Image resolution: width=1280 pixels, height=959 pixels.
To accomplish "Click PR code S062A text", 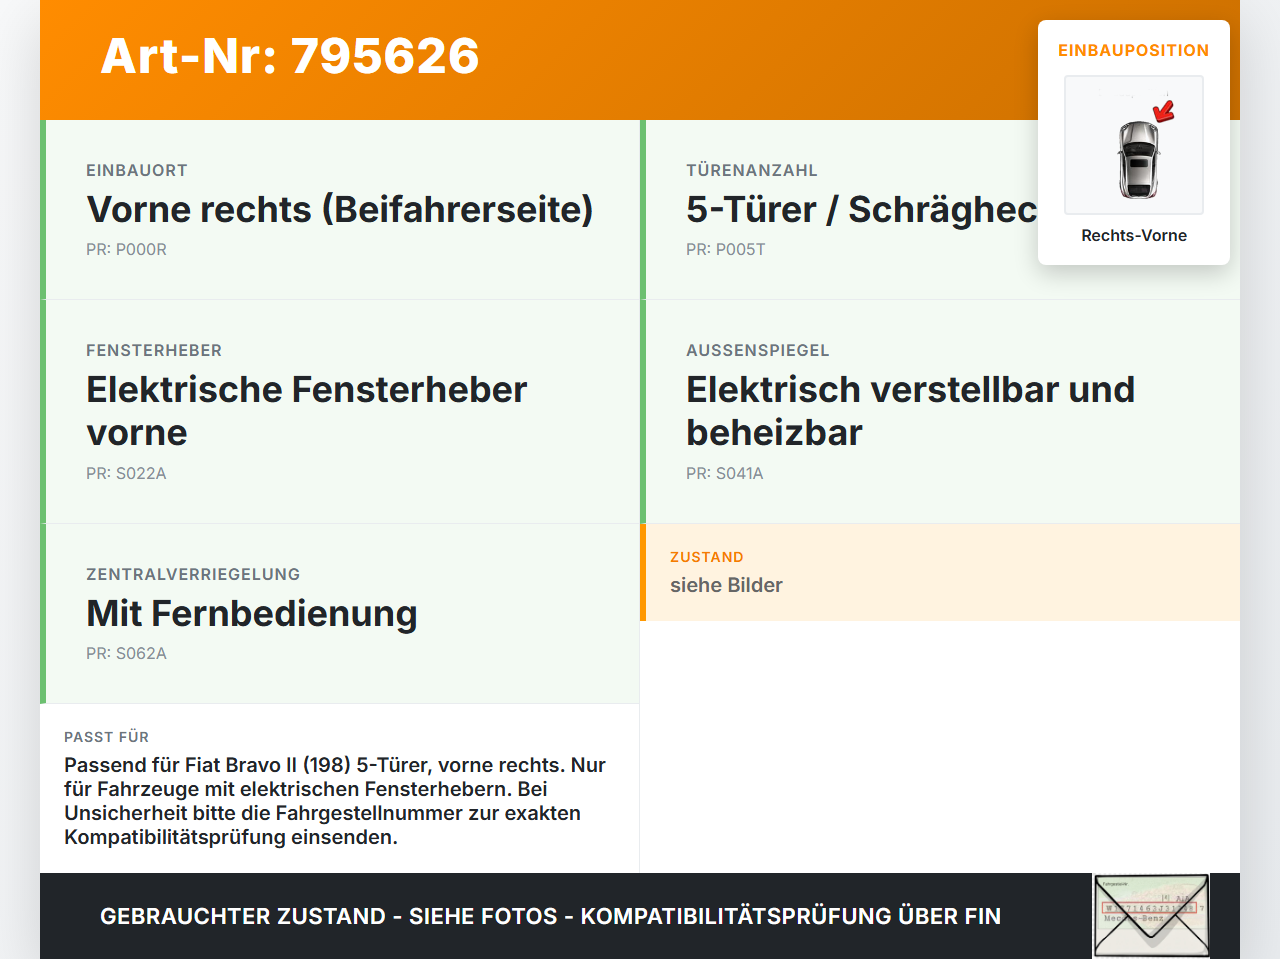I will tap(126, 653).
